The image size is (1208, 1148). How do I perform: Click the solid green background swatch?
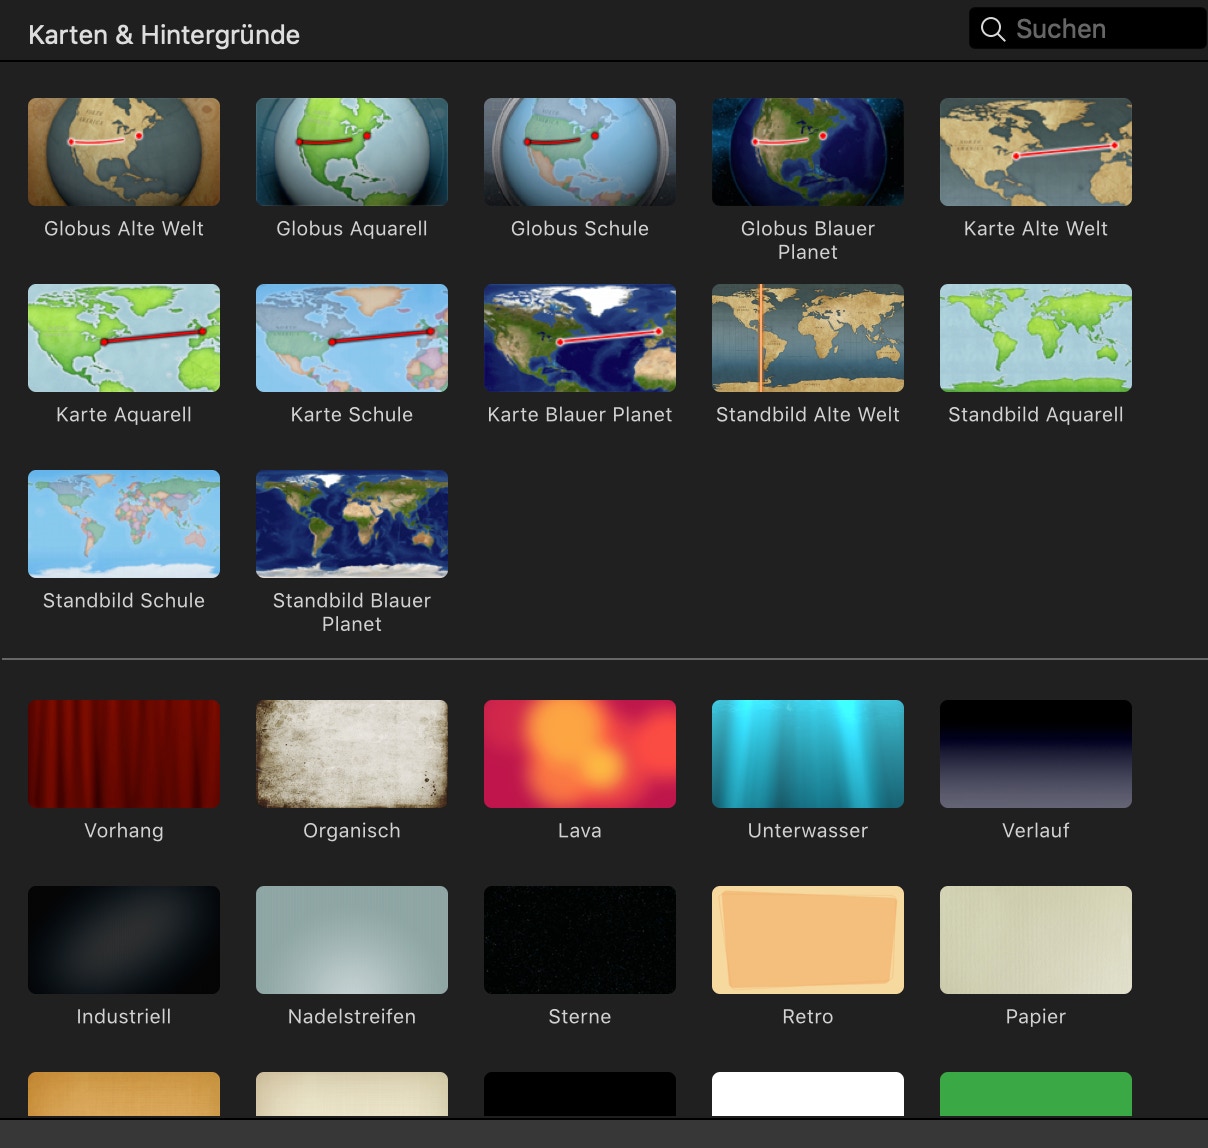pyautogui.click(x=1036, y=1094)
